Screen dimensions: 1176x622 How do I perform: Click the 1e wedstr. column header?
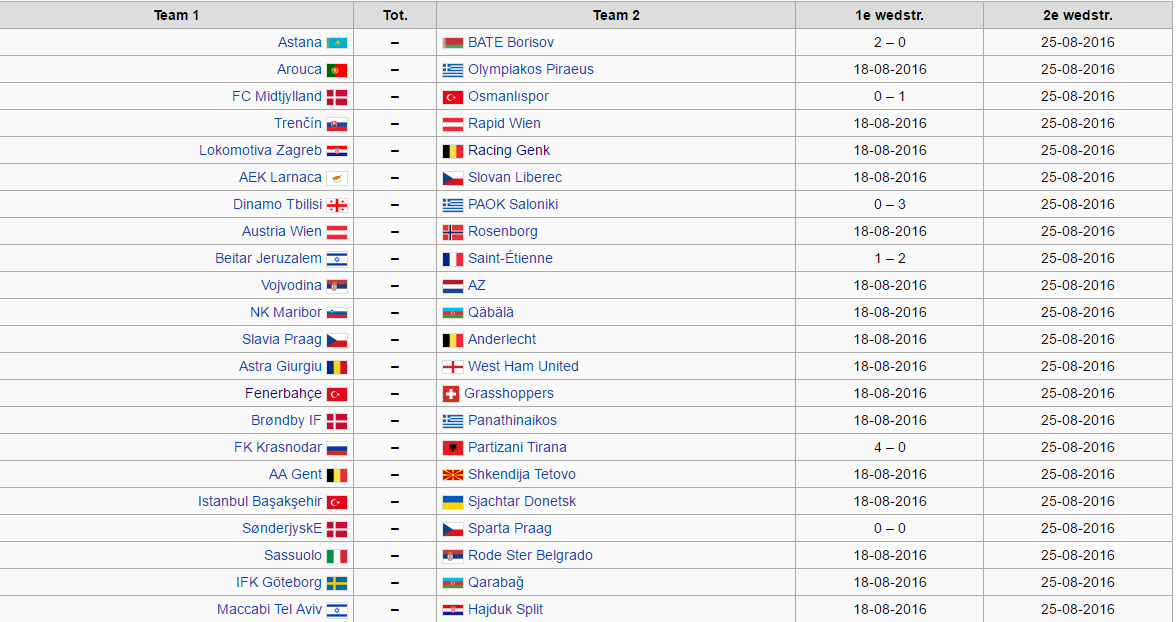(890, 15)
